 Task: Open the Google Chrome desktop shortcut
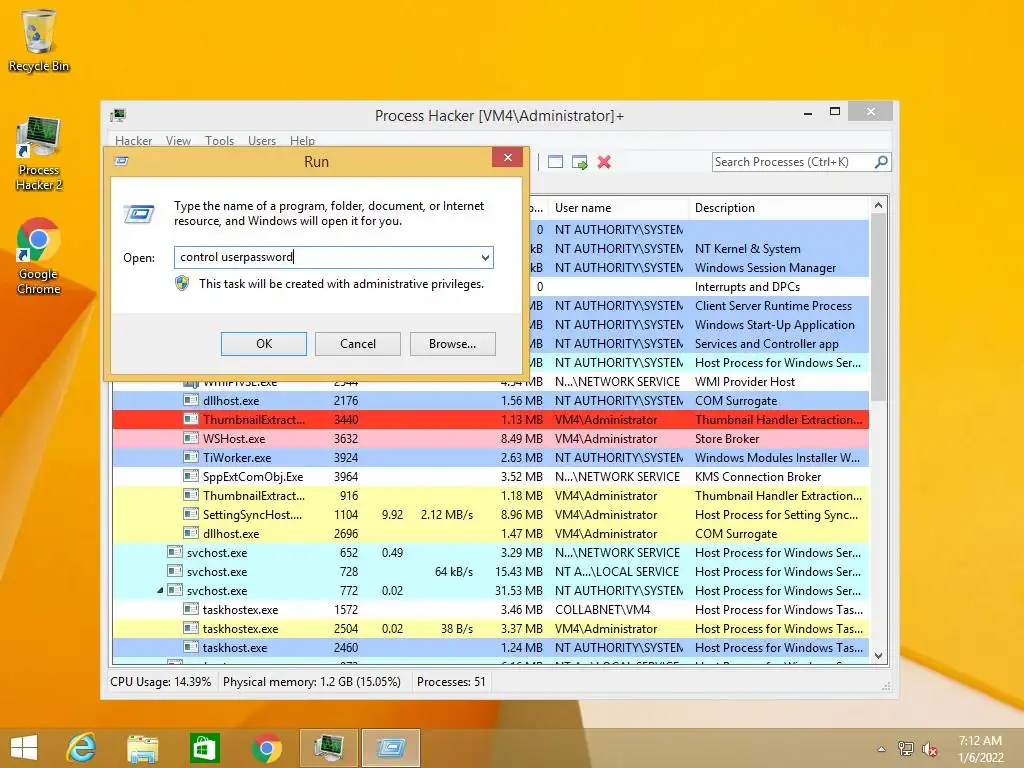39,256
